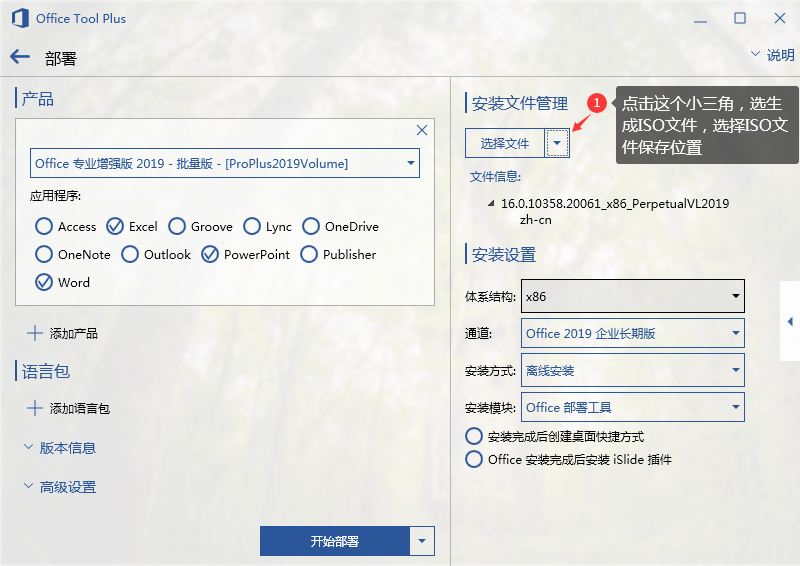Open the 安装模块 Office 部署工具 dropdown

[x=633, y=407]
